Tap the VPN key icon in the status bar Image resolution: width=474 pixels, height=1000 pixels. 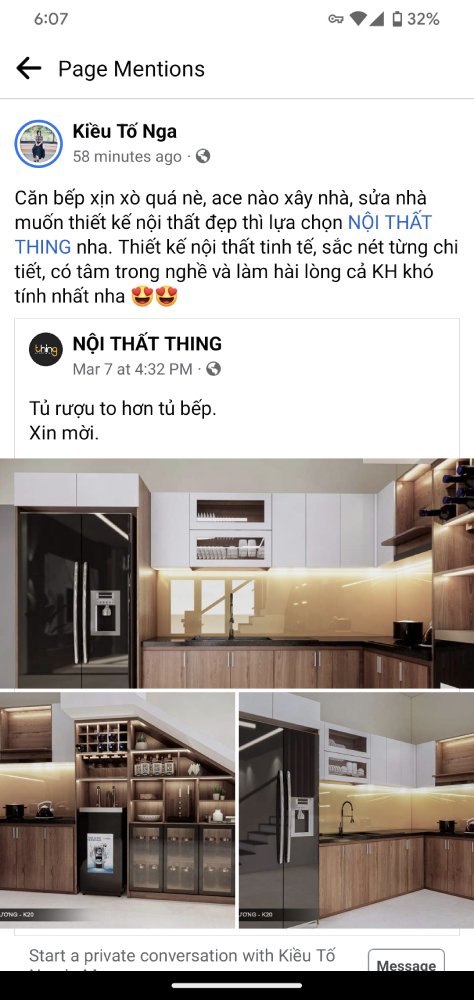pos(336,19)
